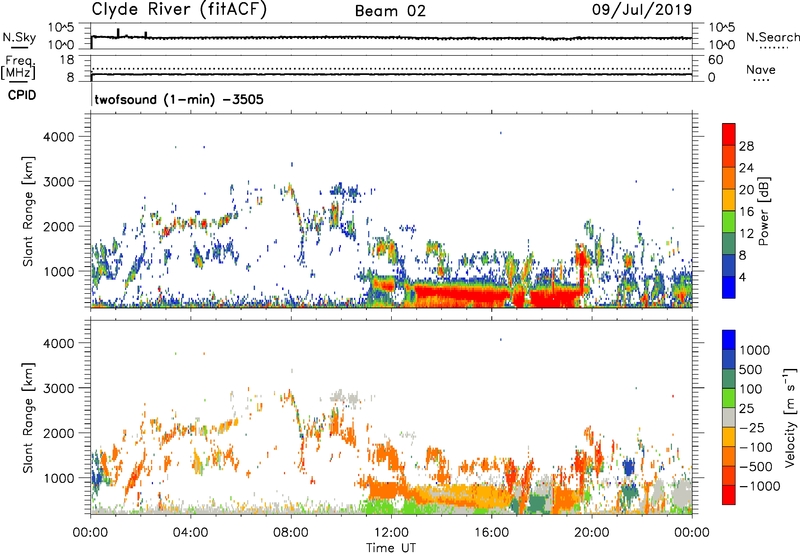The image size is (800, 554).
Task: Click power colorbar value '28'
Action: click(746, 146)
